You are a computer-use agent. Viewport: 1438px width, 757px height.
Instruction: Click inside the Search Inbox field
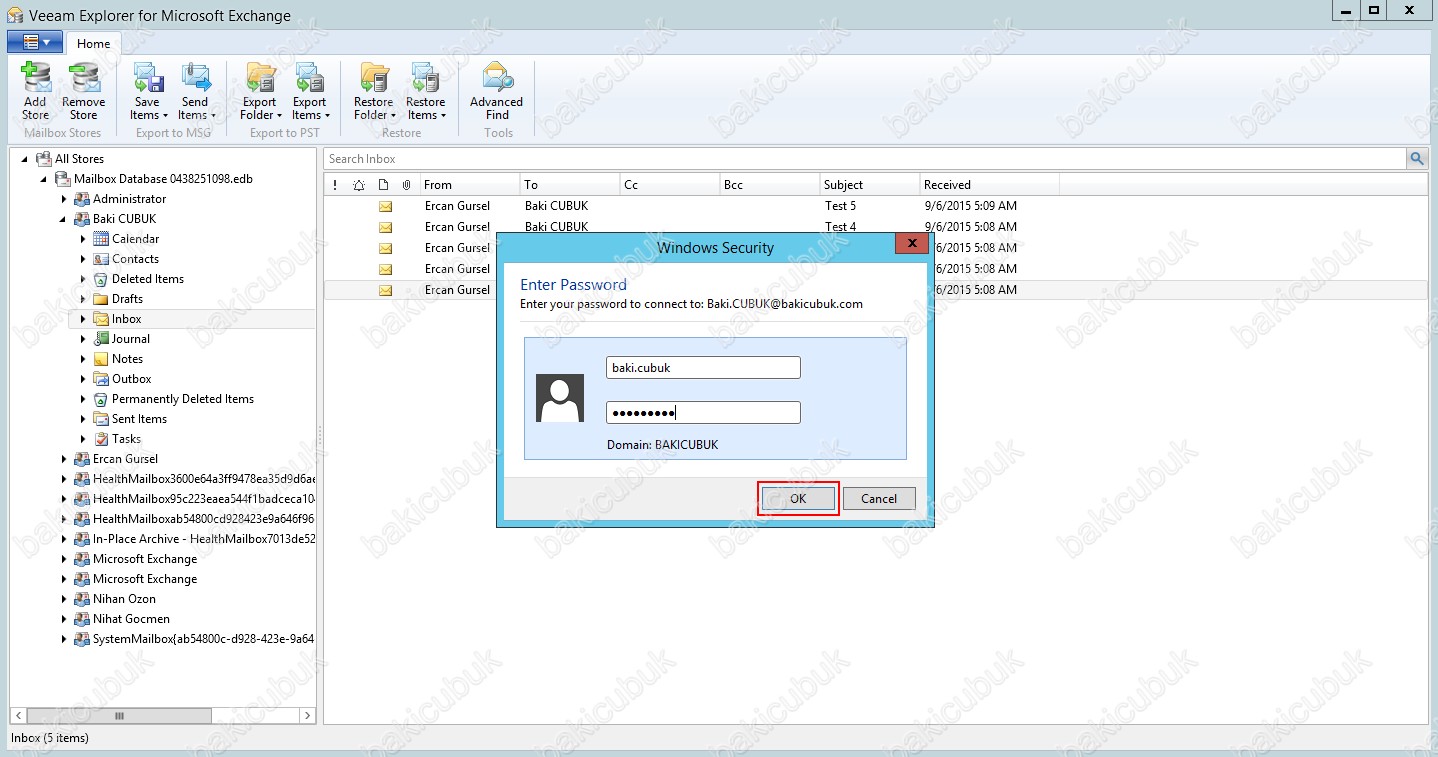(865, 158)
